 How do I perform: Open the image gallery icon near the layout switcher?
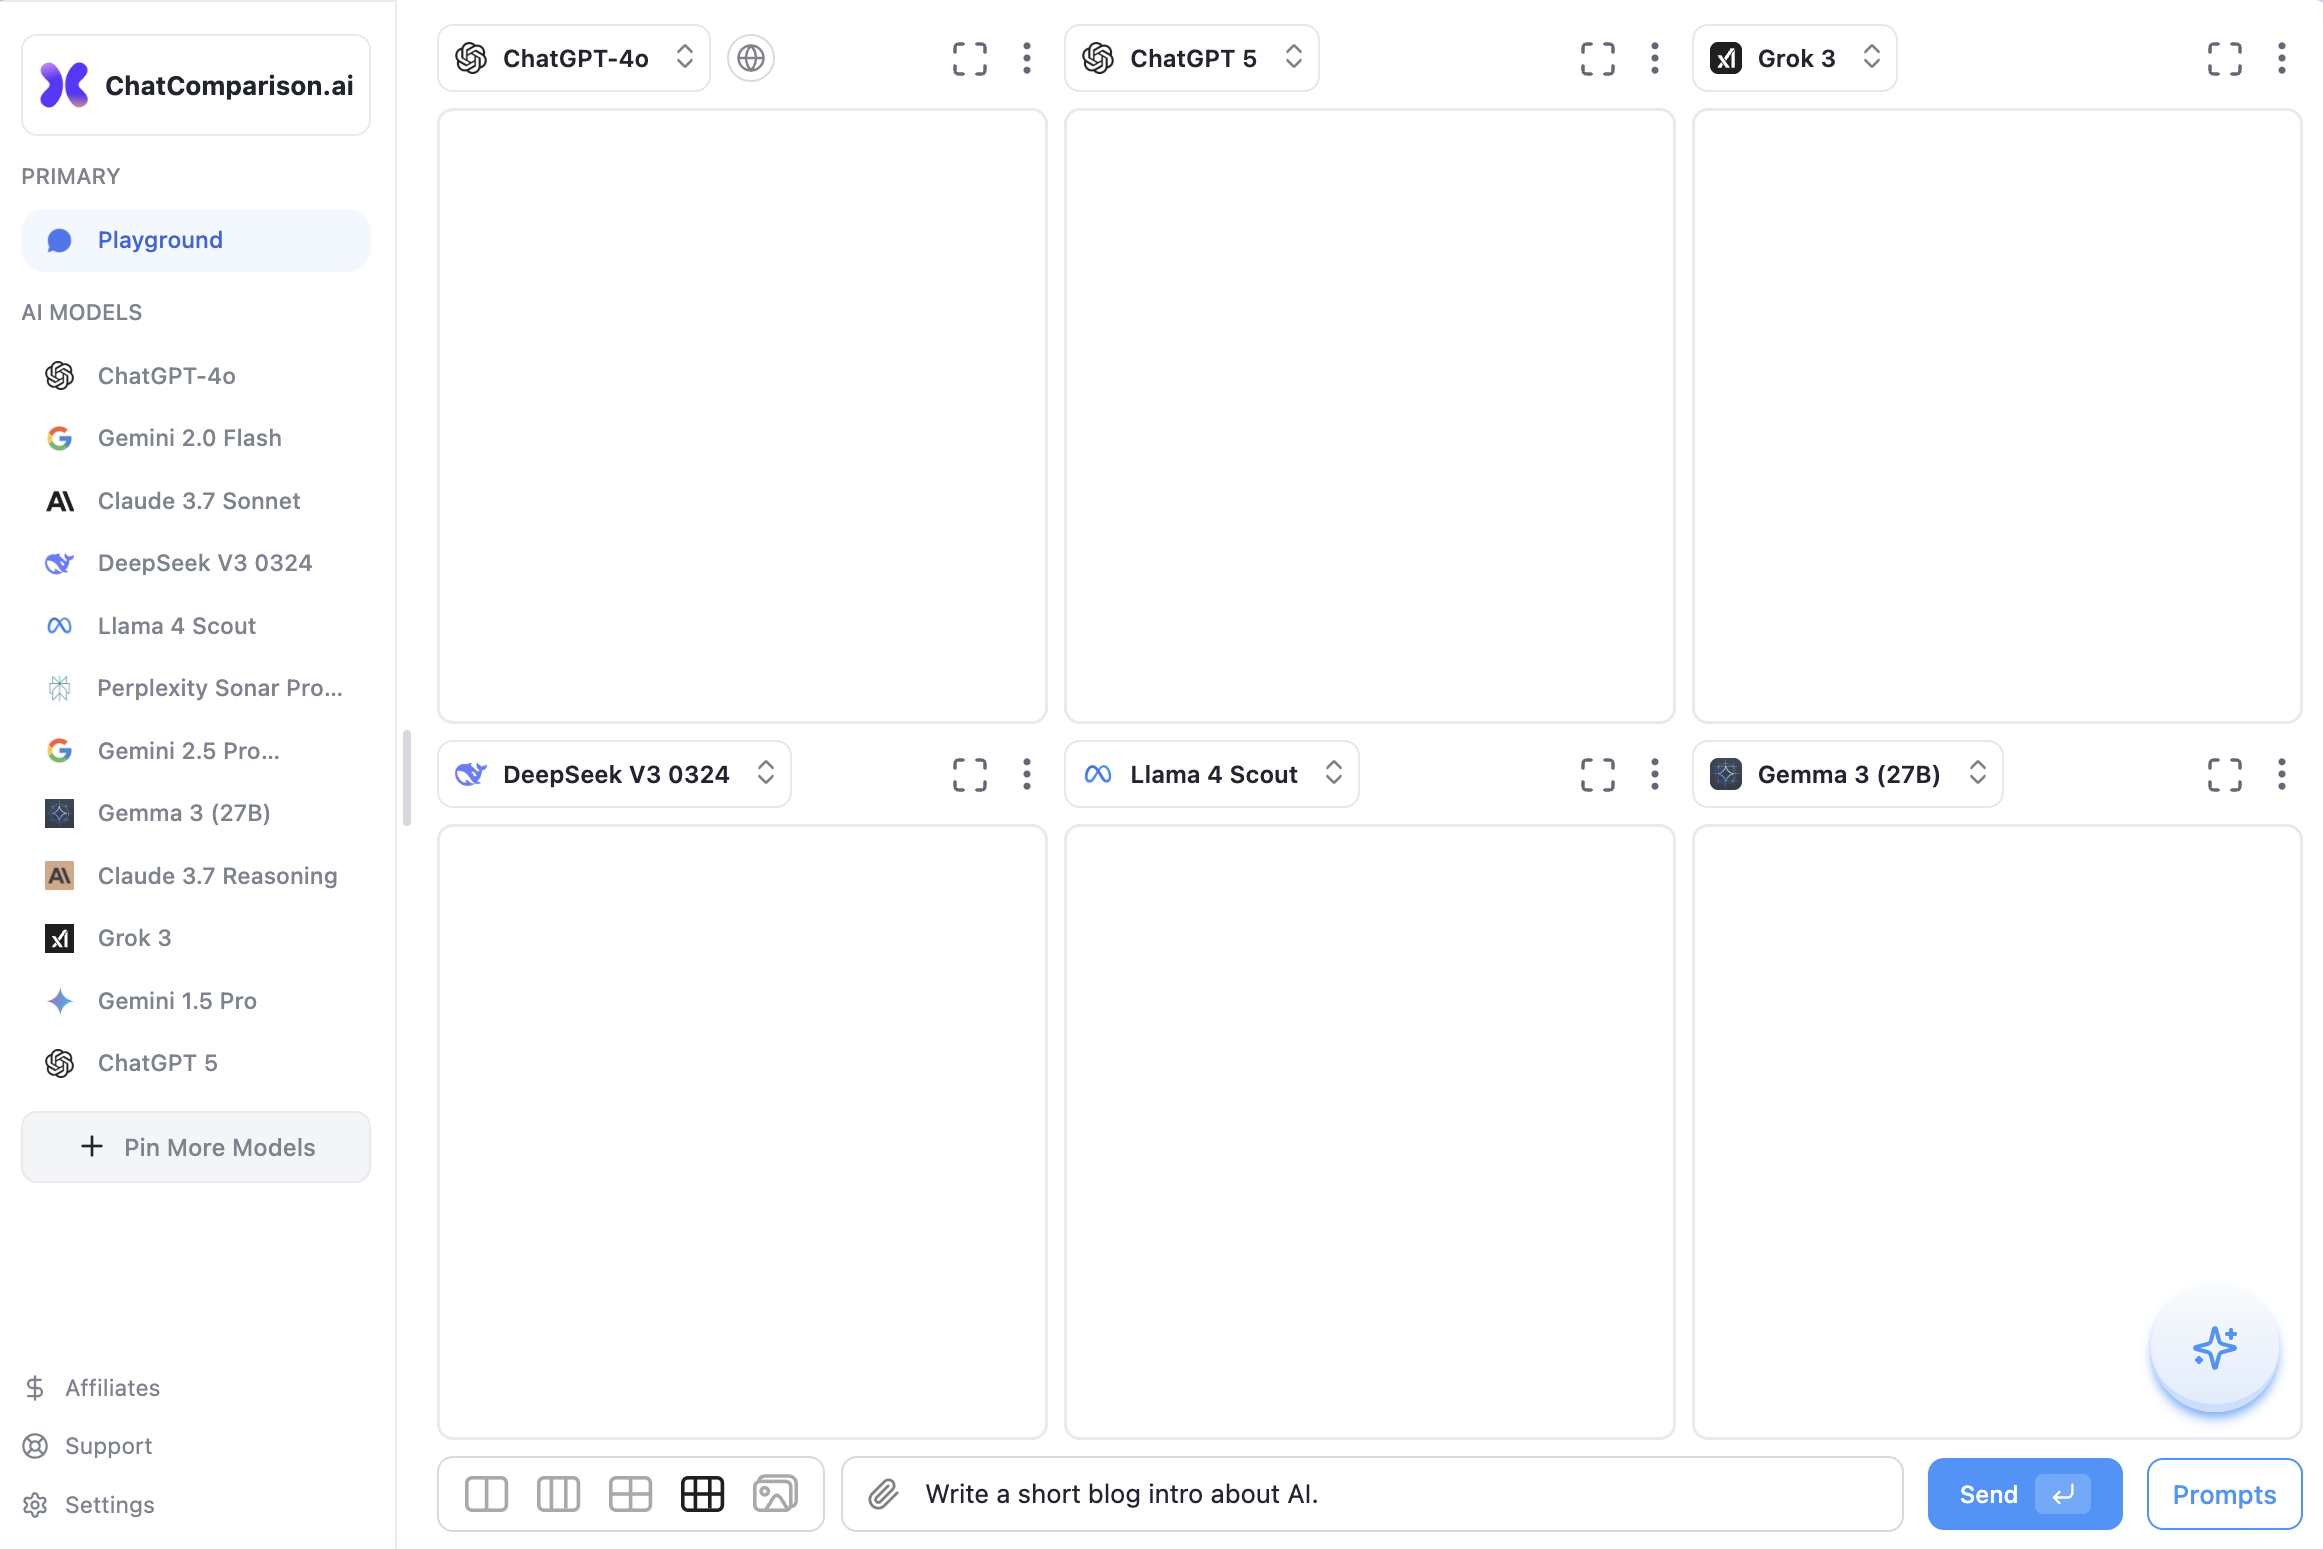click(x=775, y=1493)
